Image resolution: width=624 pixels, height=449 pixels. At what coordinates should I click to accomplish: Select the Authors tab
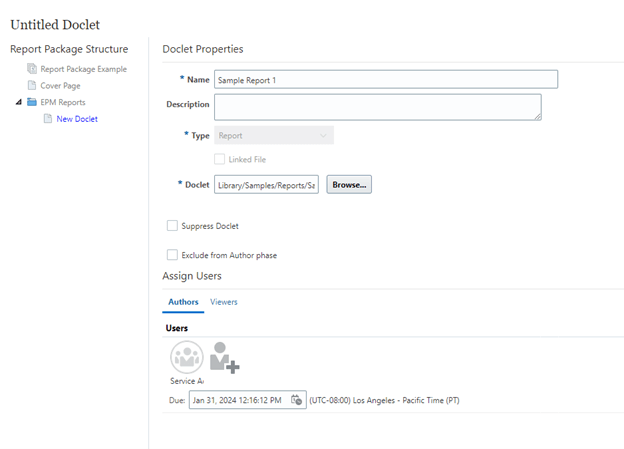tap(182, 301)
